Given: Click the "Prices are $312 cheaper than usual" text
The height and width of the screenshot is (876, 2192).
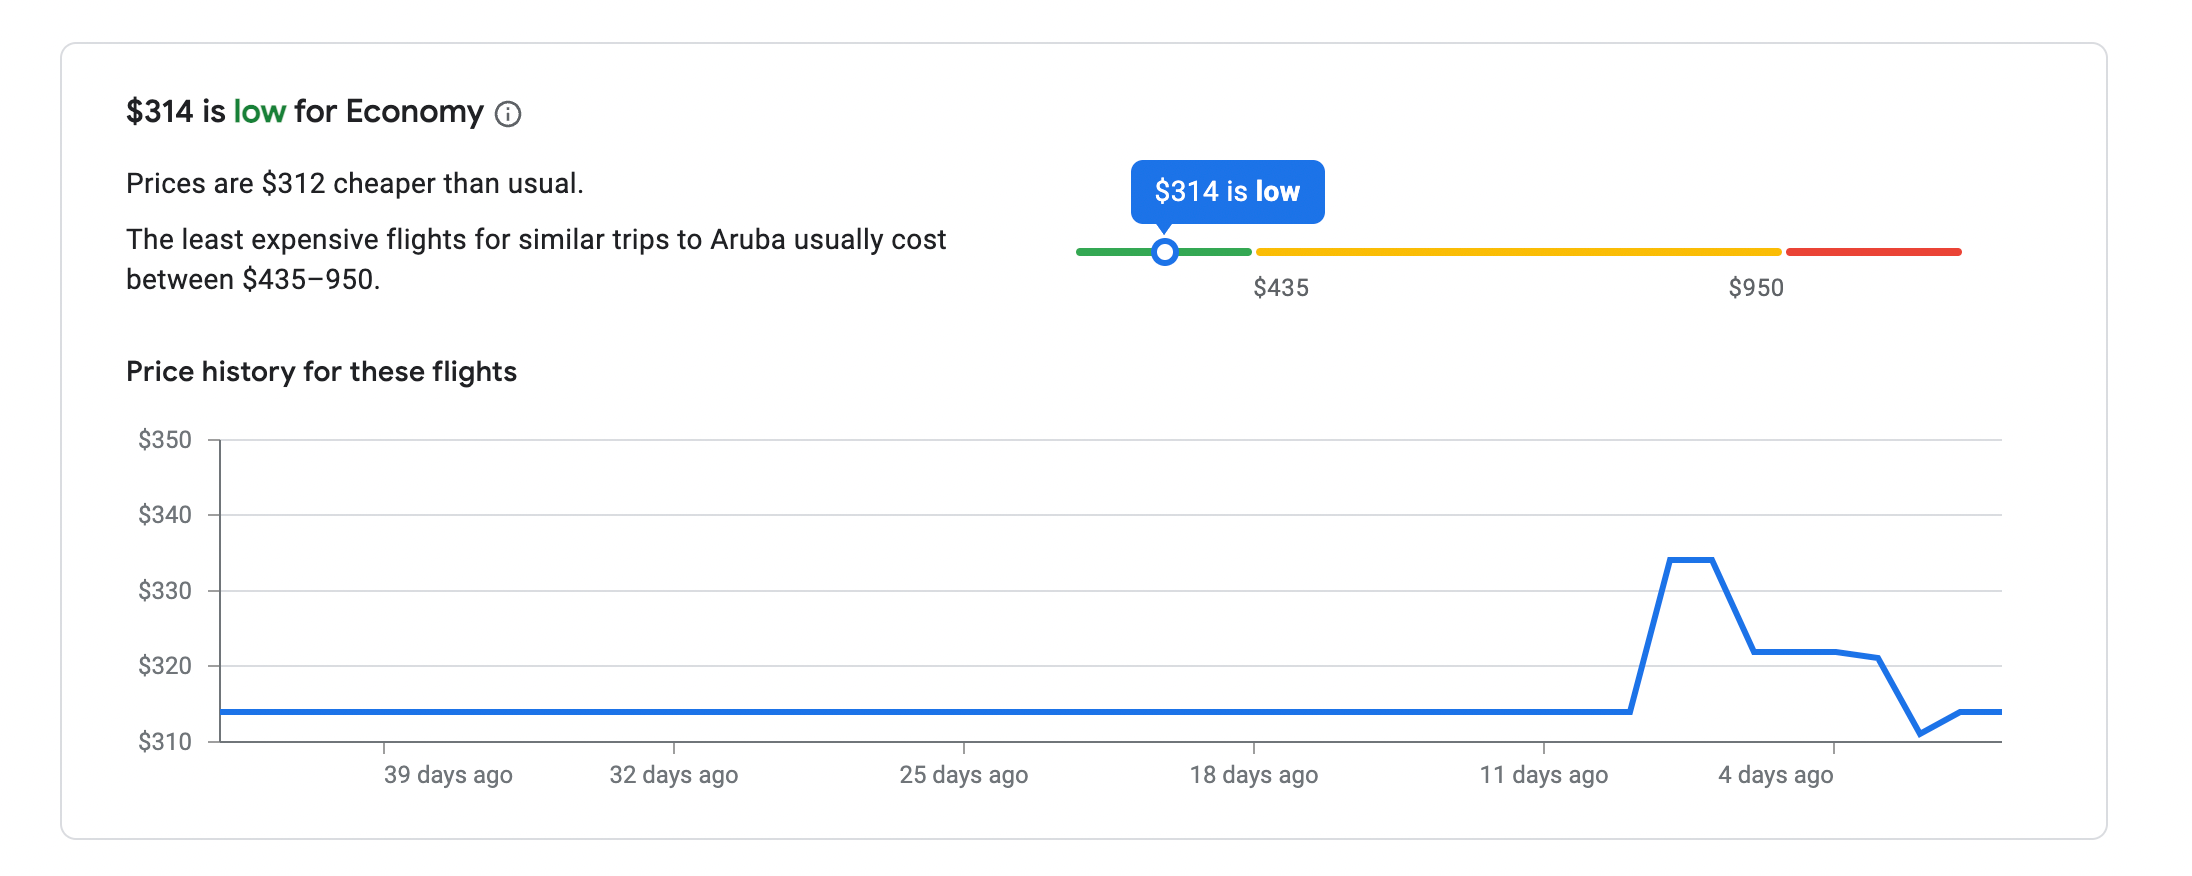Looking at the screenshot, I should (355, 184).
